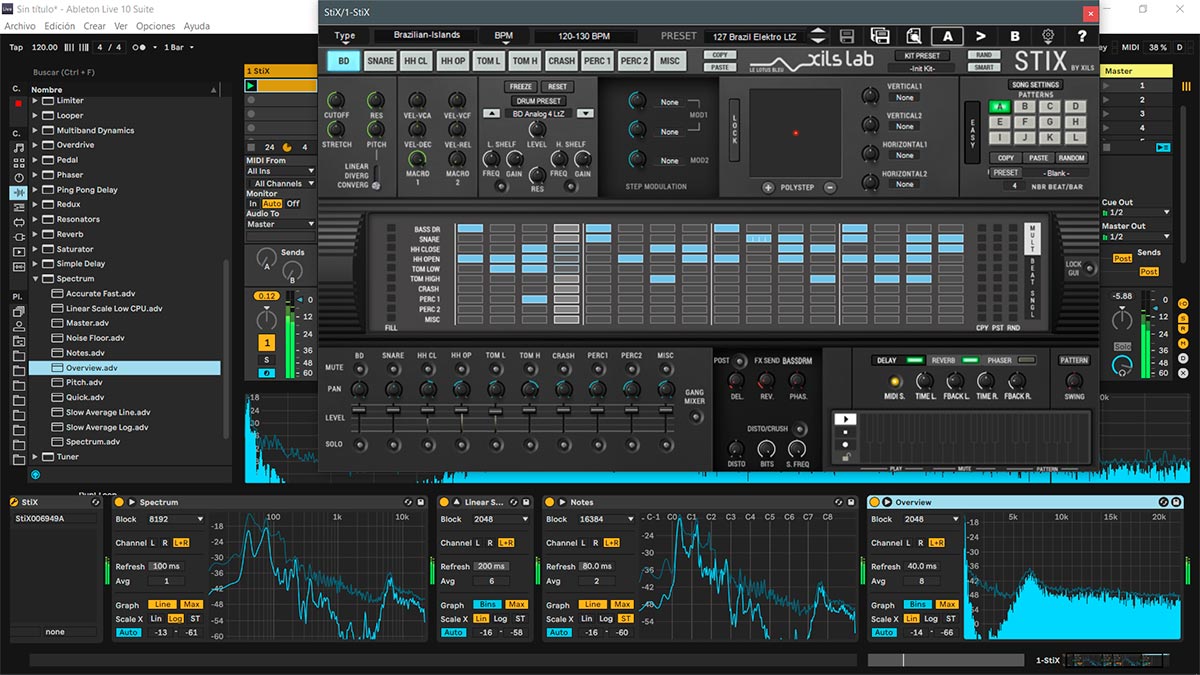Select pattern B button
This screenshot has width=1200, height=675.
coord(1024,107)
